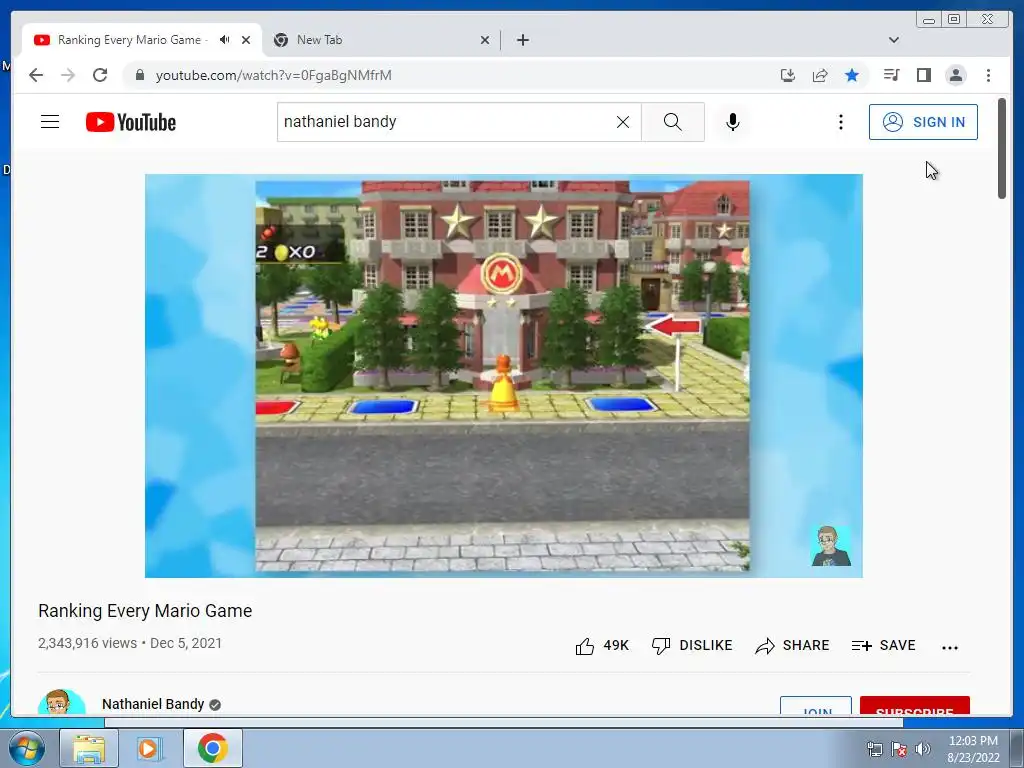Image resolution: width=1024 pixels, height=768 pixels.
Task: Open Chrome profile avatar
Action: pyautogui.click(x=955, y=75)
